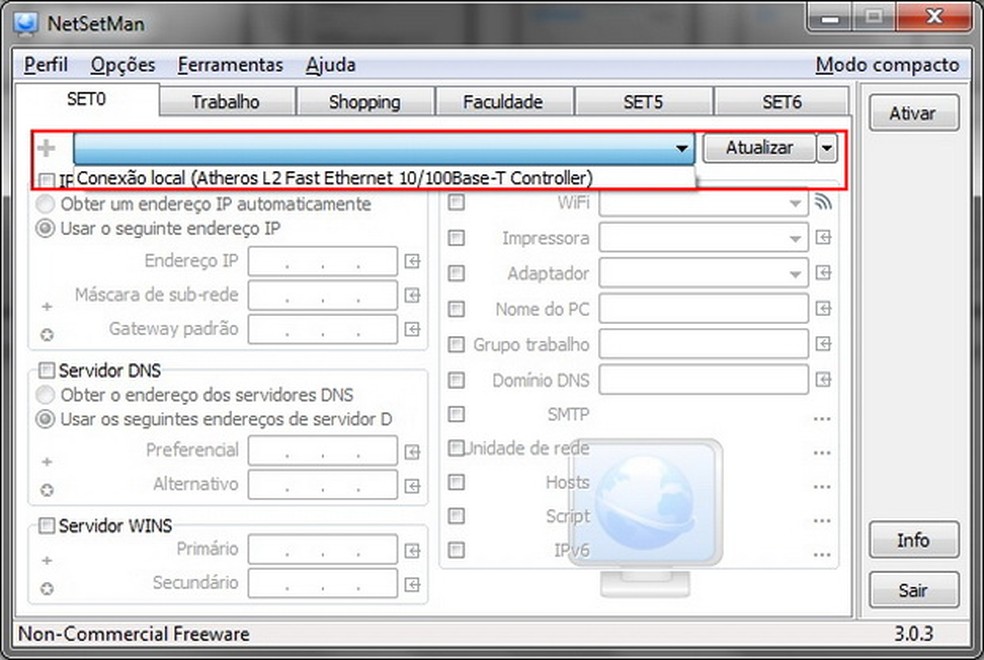Click the arrow icon next to Adaptador field

[x=823, y=272]
